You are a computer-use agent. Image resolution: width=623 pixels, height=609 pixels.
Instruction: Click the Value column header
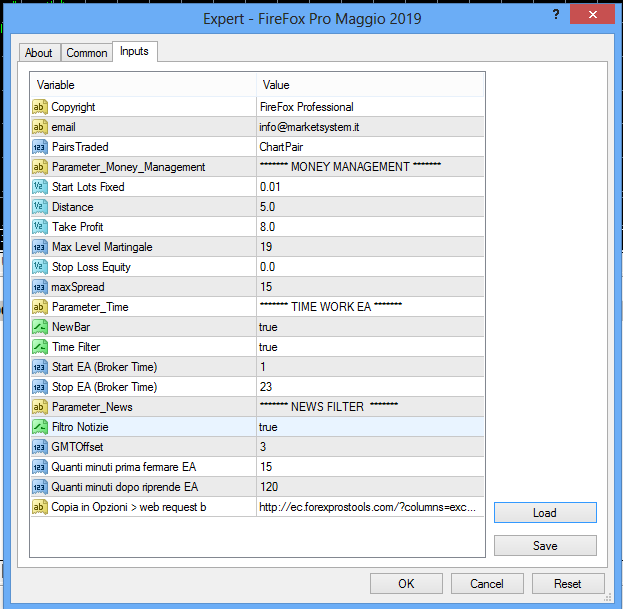tap(370, 85)
